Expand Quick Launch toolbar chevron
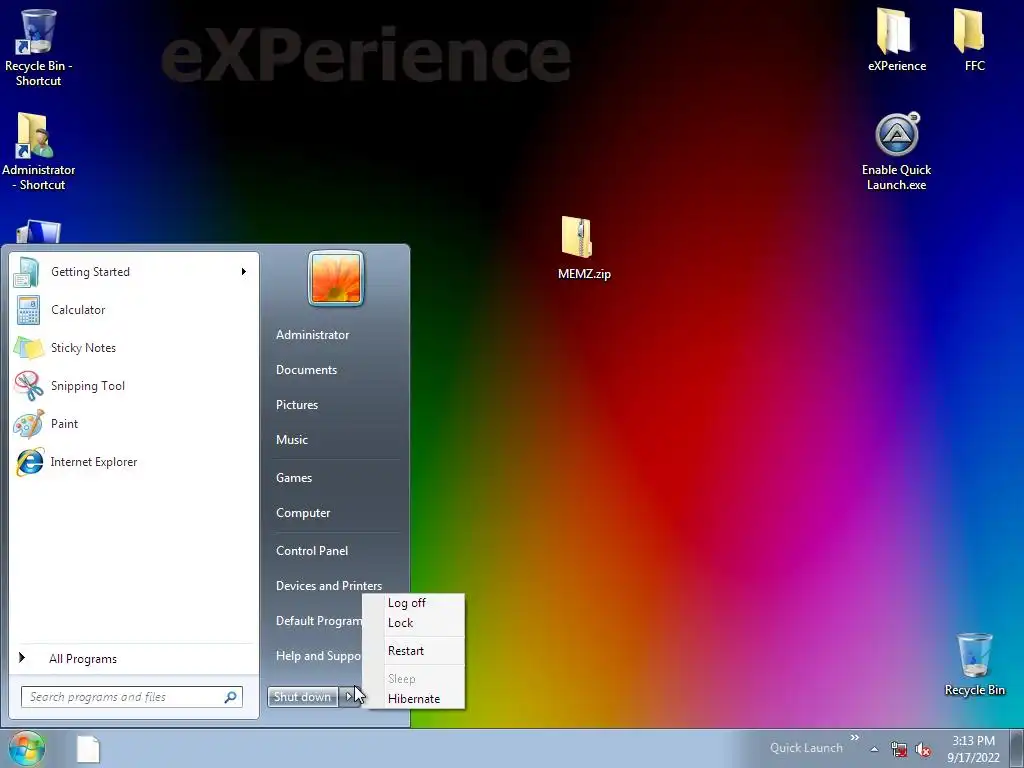This screenshot has height=768, width=1024. [855, 738]
